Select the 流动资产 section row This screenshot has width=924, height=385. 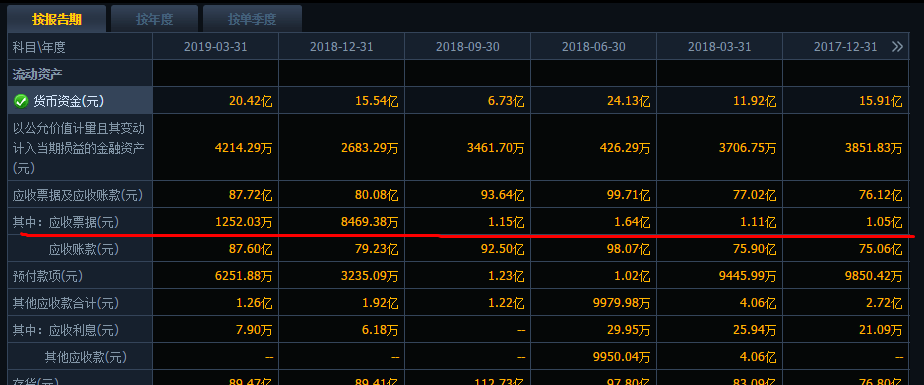80,74
